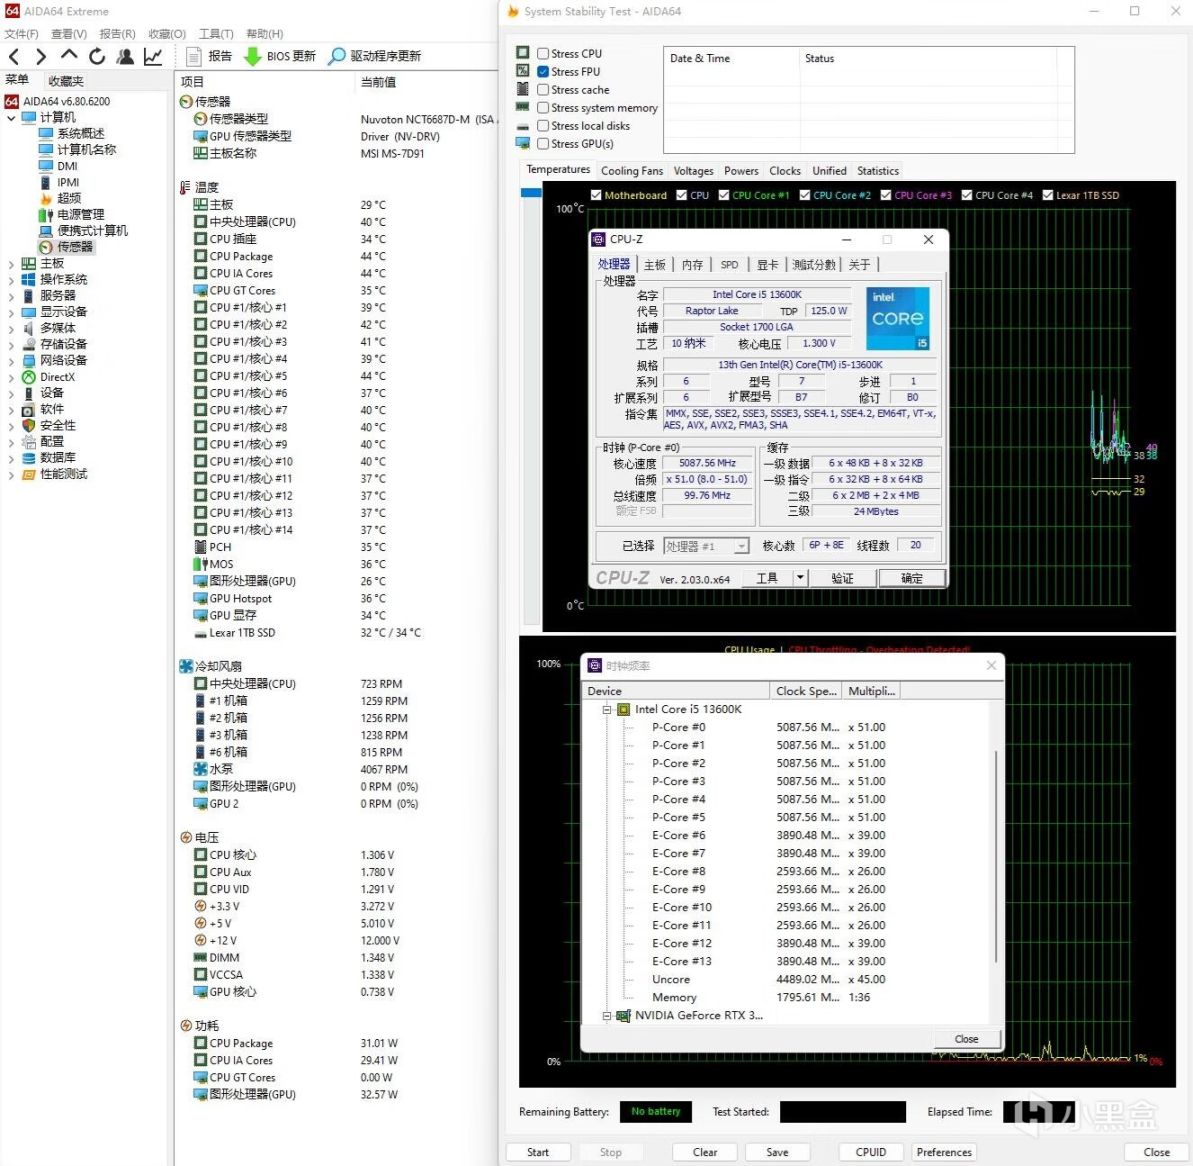
Task: Toggle the Stress GPU(s) checkbox
Action: 543,144
